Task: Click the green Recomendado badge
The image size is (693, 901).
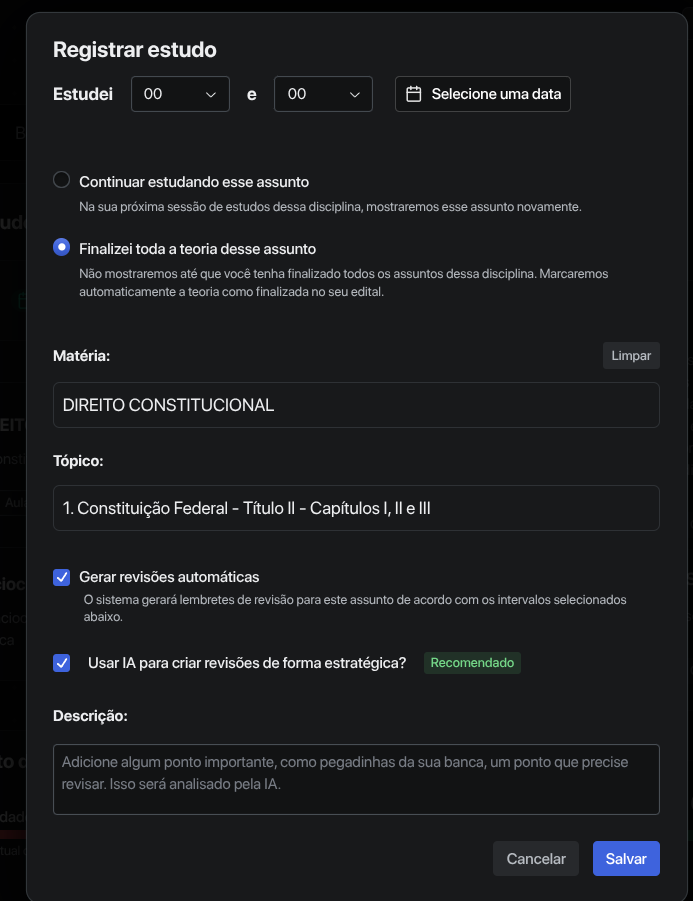Action: pyautogui.click(x=472, y=663)
